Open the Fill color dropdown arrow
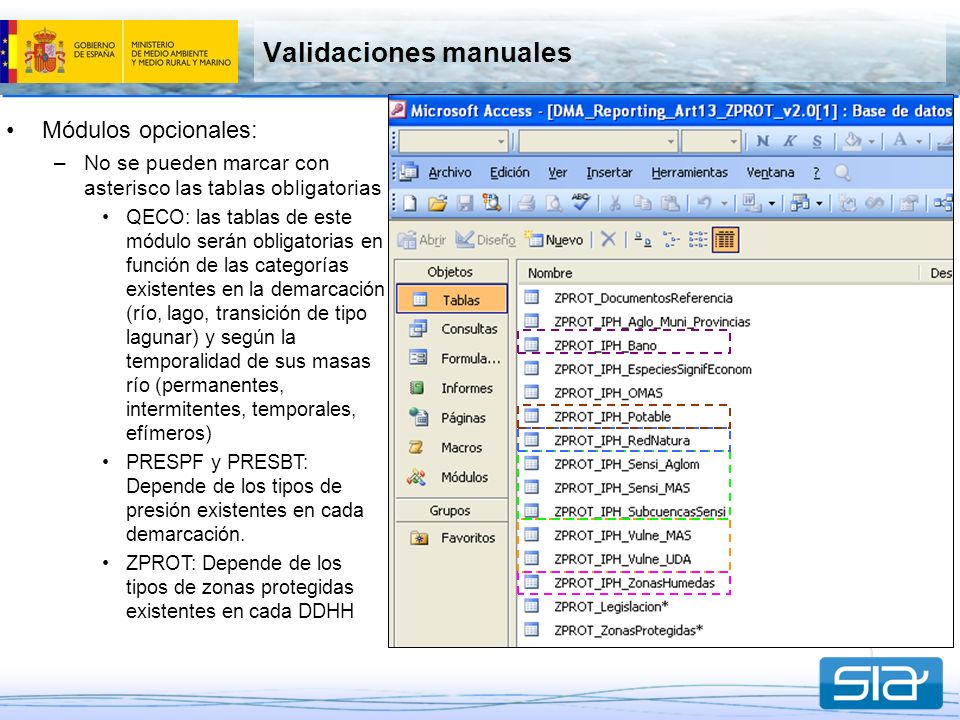 [x=871, y=142]
